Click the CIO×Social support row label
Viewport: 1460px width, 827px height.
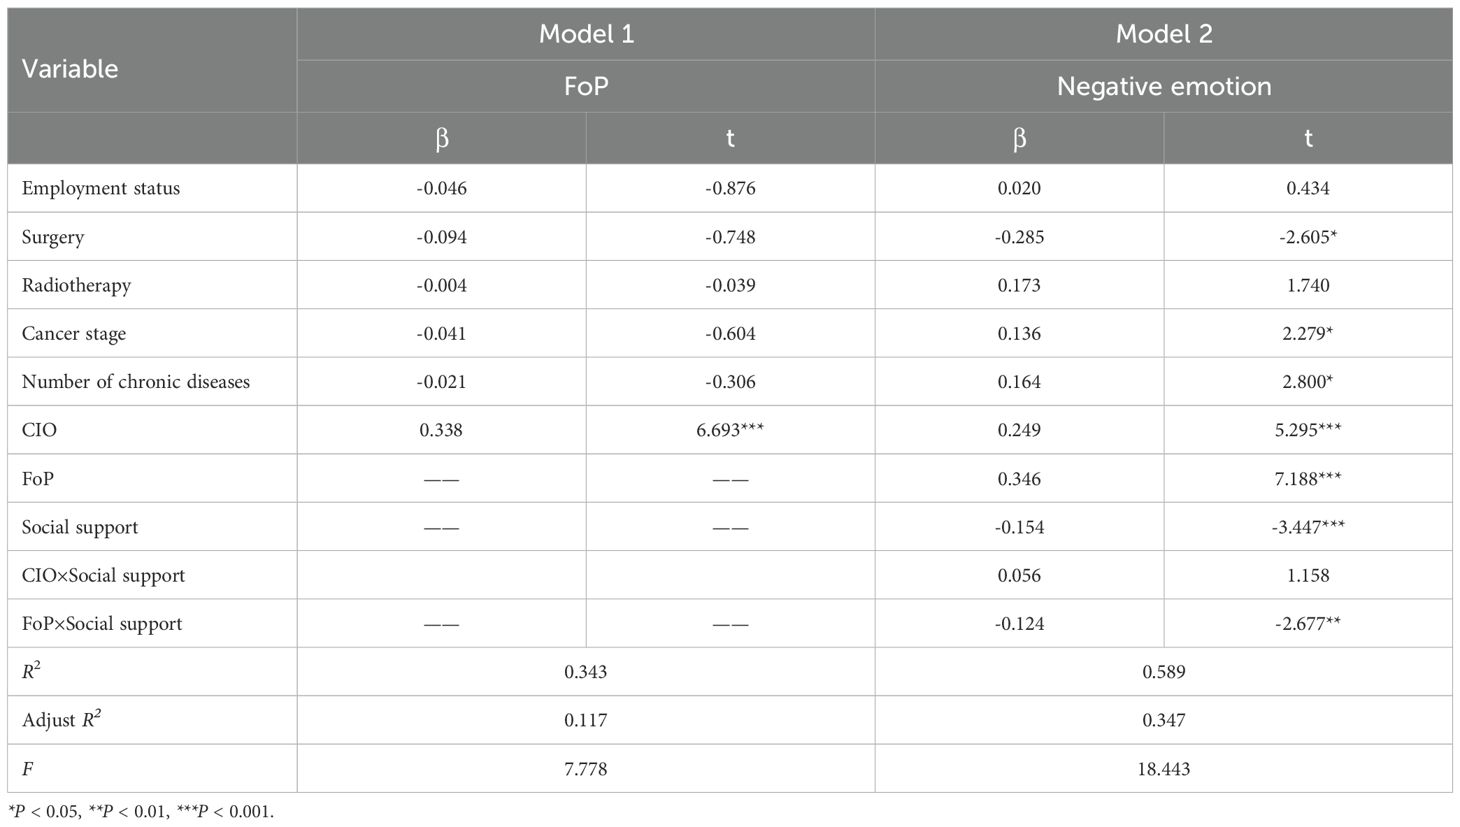[104, 575]
